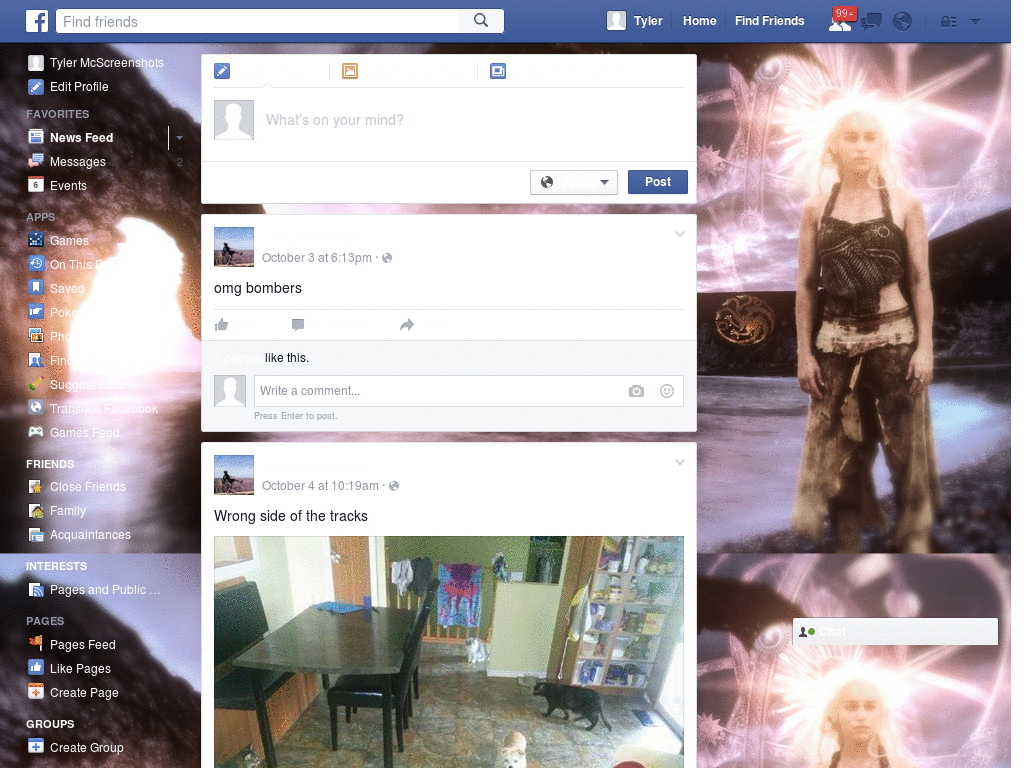Screen dimensions: 1024x768
Task: Open Family friends list
Action: coord(57,511)
